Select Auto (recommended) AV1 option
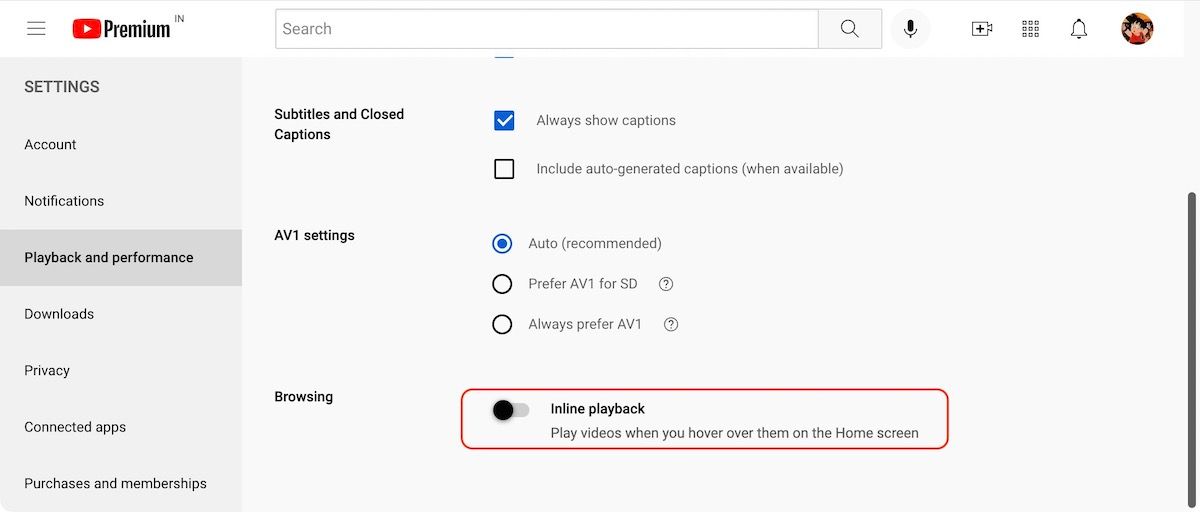Viewport: 1200px width, 512px height. (x=502, y=243)
